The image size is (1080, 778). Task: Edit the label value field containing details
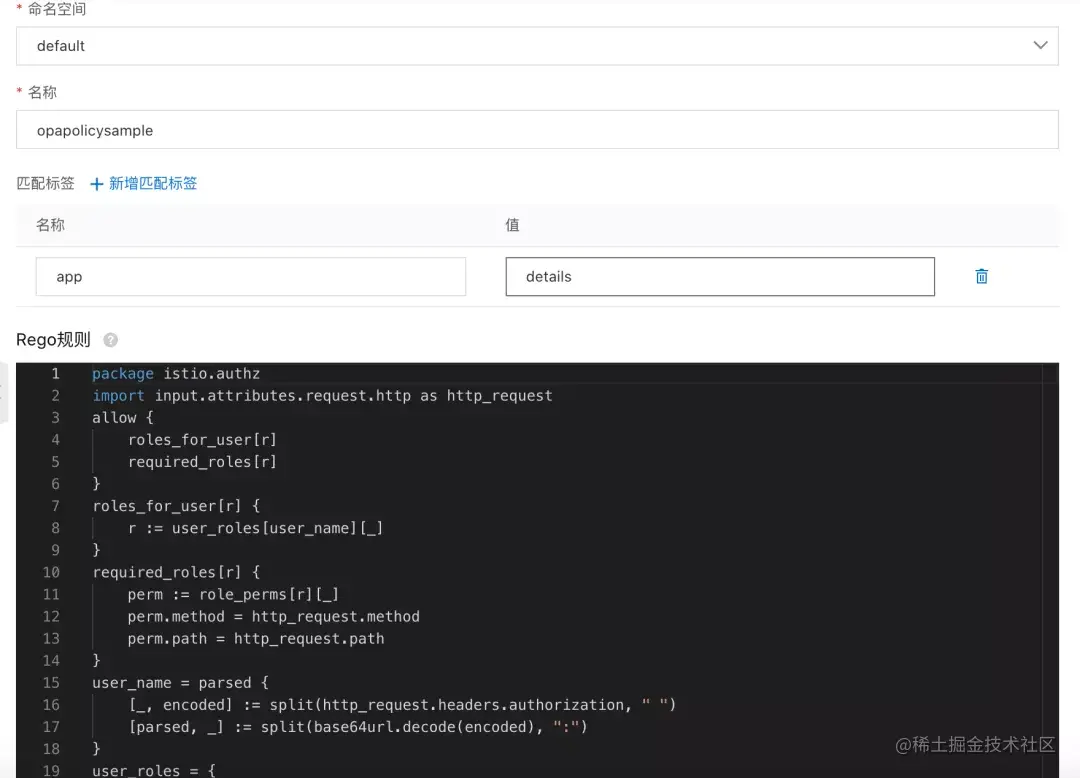(x=720, y=277)
